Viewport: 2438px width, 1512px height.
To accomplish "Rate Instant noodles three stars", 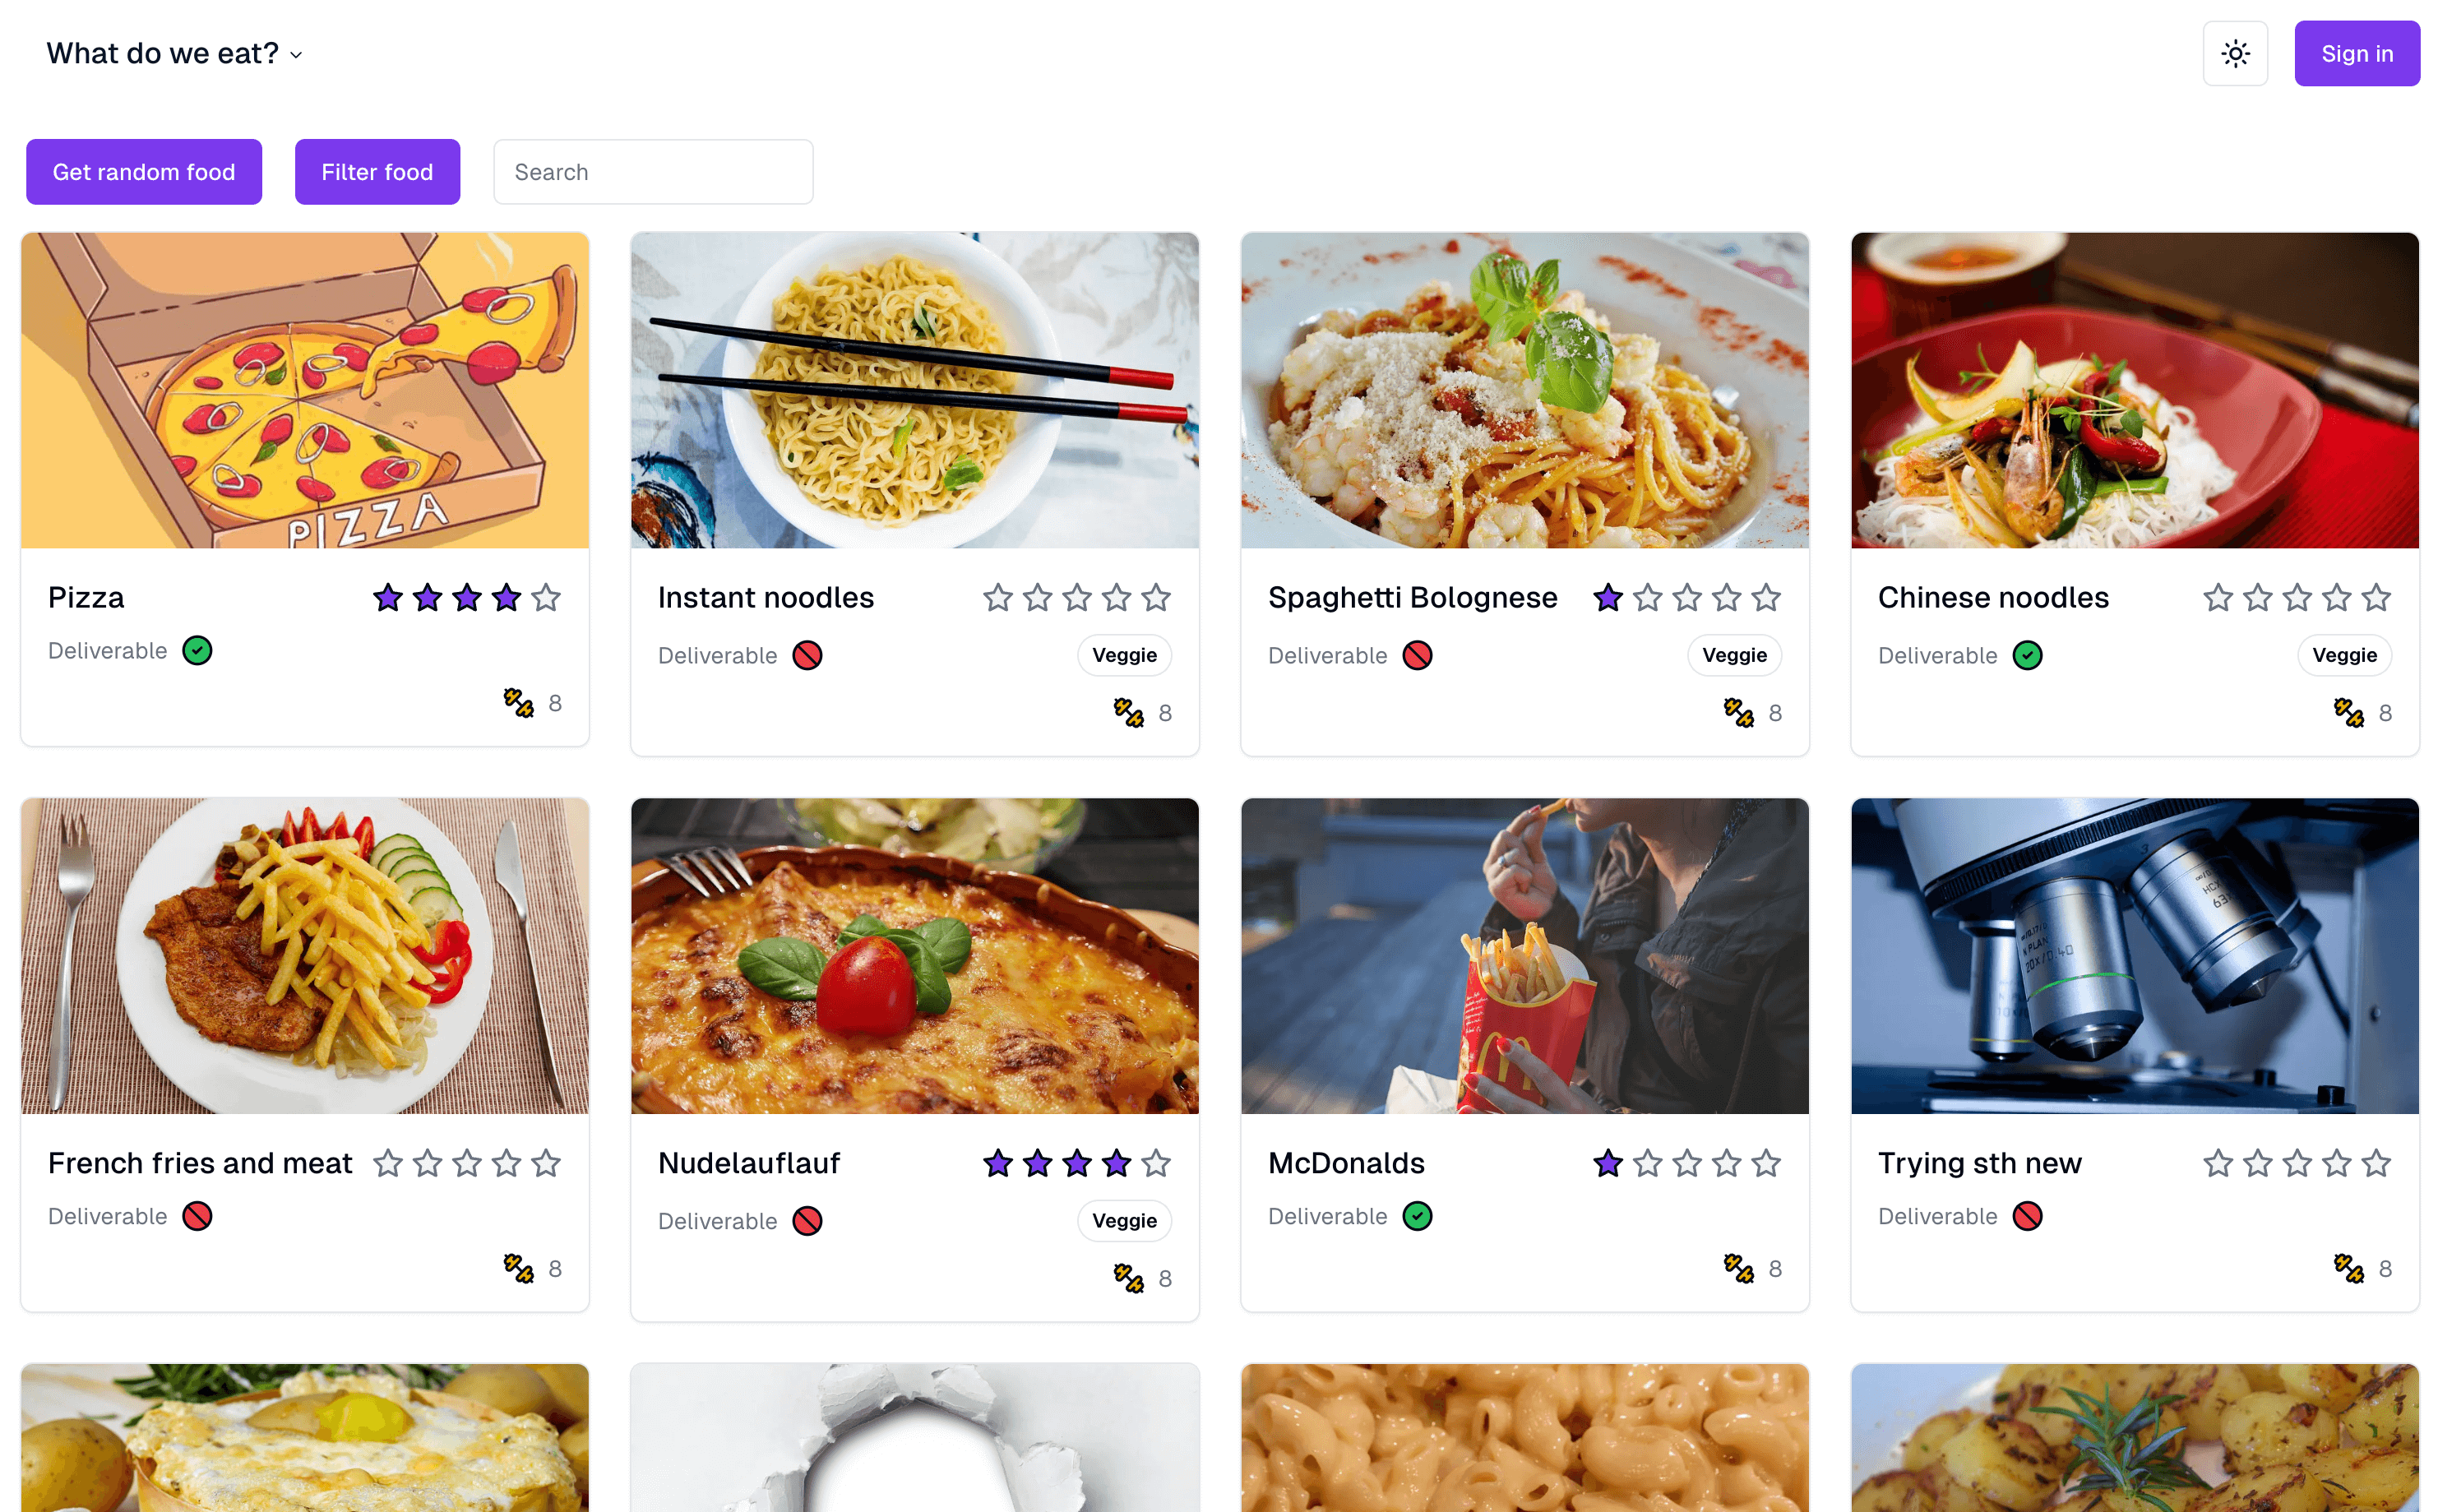I will click(1077, 598).
